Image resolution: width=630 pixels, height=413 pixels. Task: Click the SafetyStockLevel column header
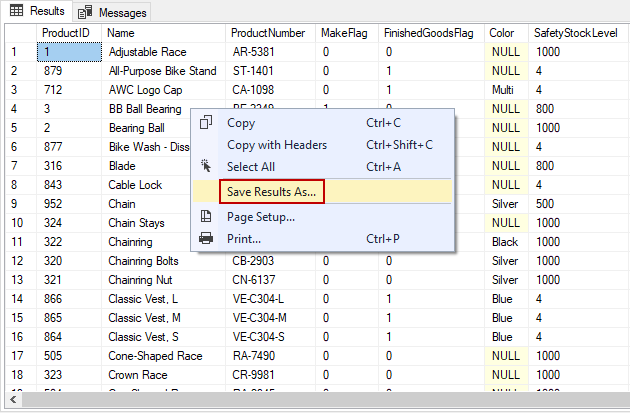click(575, 33)
